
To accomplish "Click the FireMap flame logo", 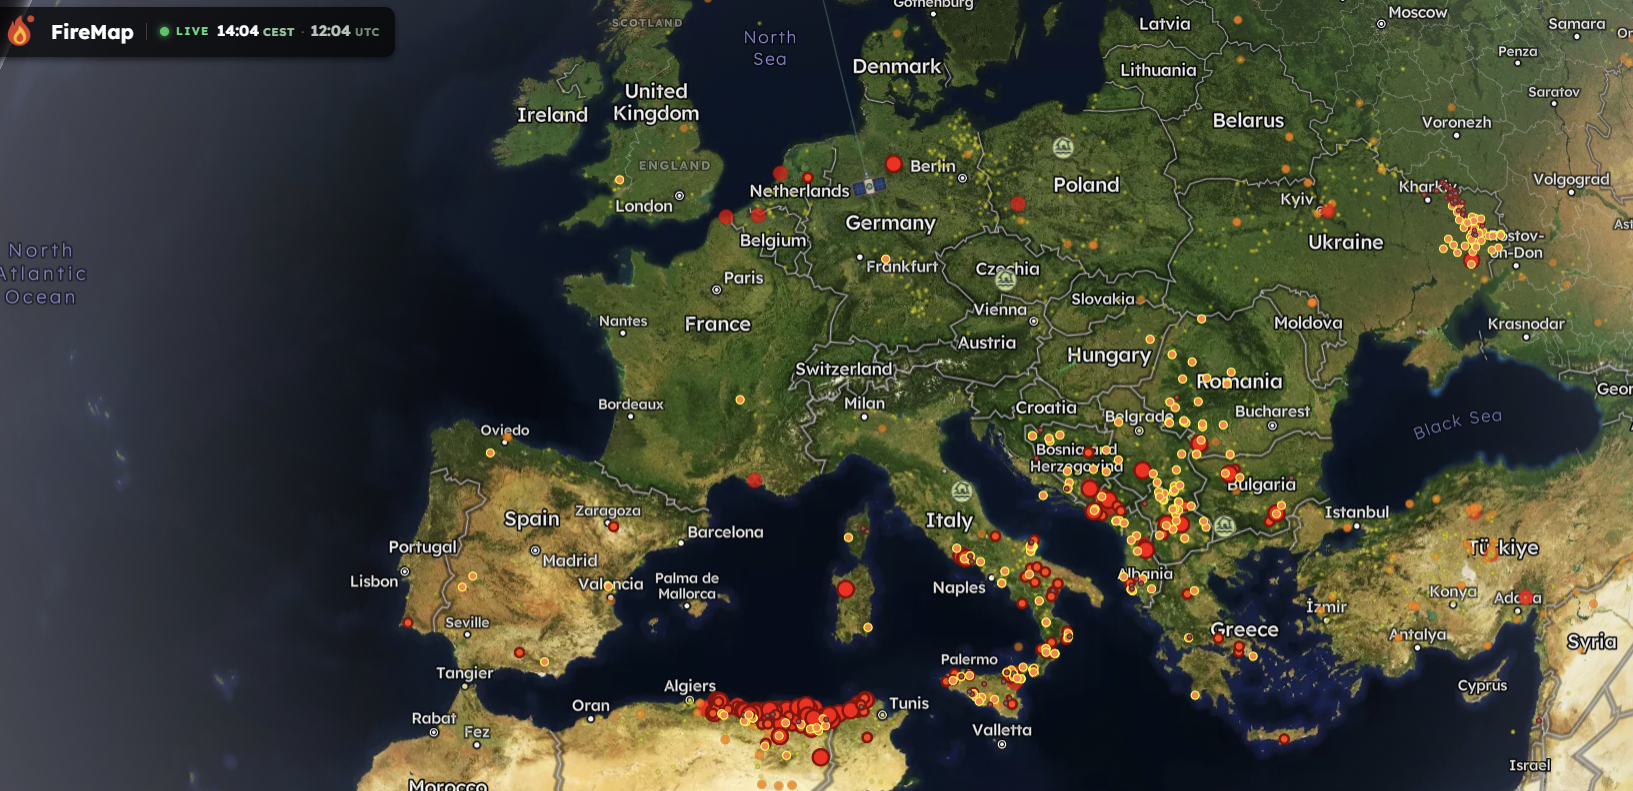I will 20,31.
